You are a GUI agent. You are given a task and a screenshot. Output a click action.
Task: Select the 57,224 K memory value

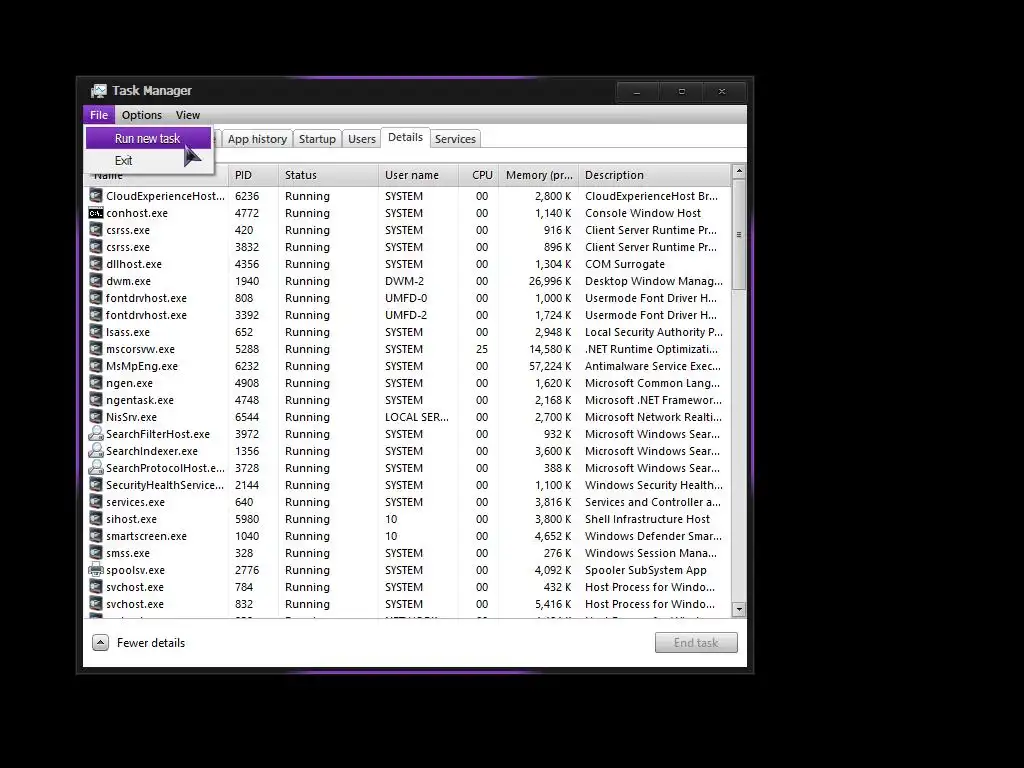click(550, 366)
